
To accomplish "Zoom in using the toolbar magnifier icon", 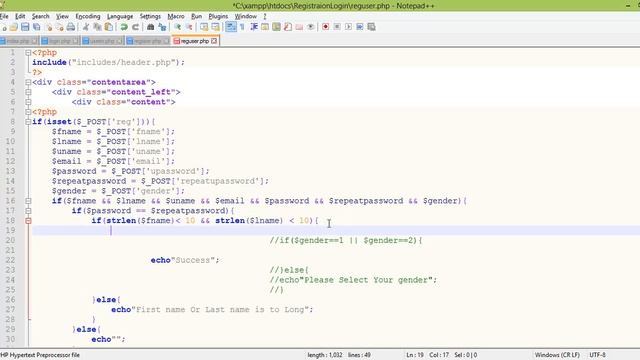I will coord(178,27).
